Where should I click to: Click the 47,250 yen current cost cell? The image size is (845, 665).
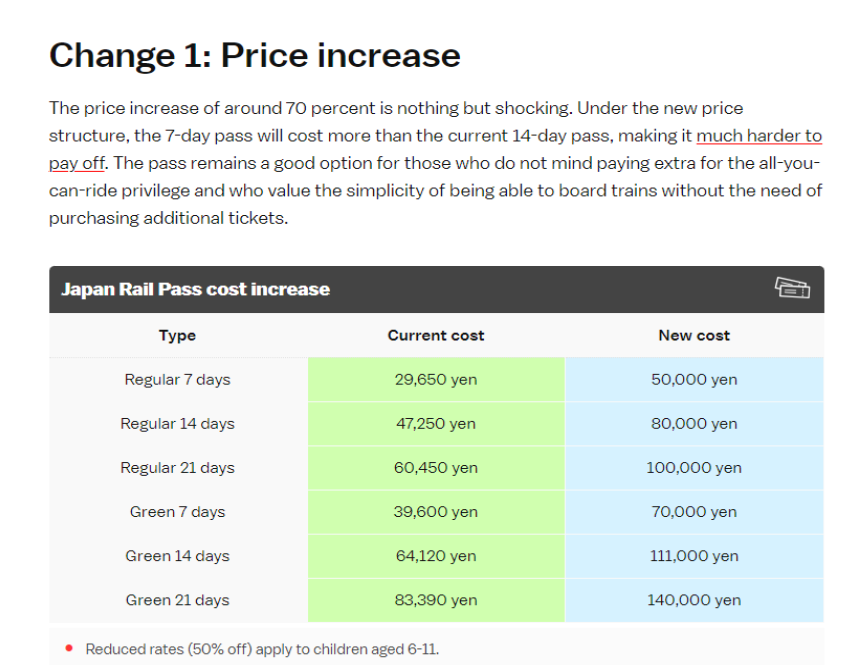(436, 424)
